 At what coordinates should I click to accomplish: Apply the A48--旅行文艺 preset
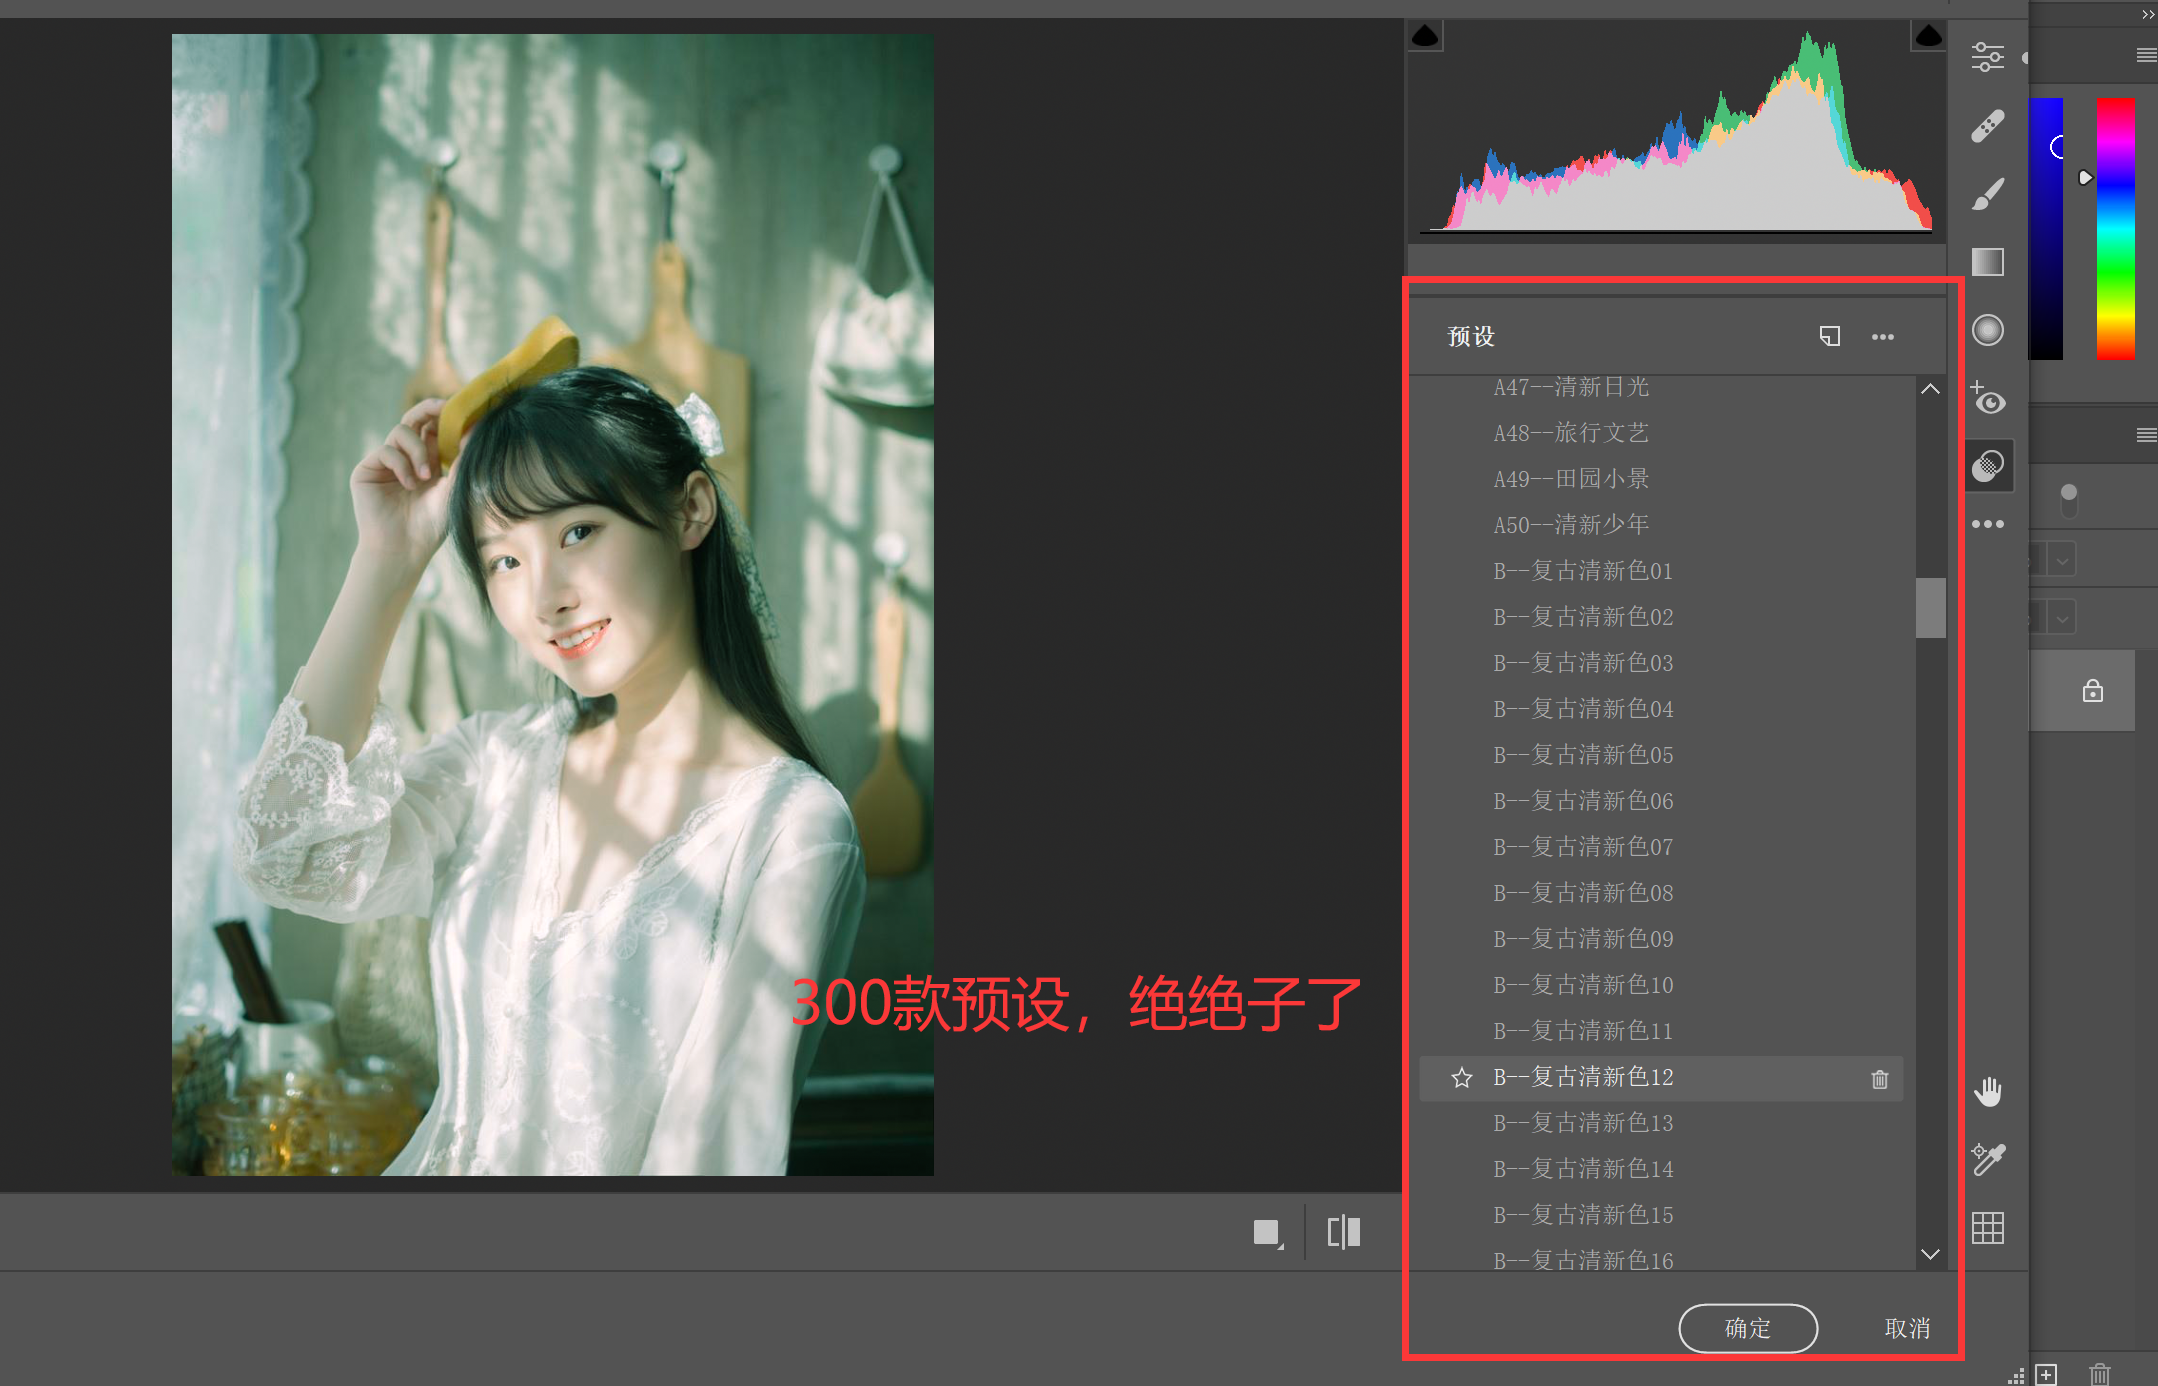(x=1570, y=433)
